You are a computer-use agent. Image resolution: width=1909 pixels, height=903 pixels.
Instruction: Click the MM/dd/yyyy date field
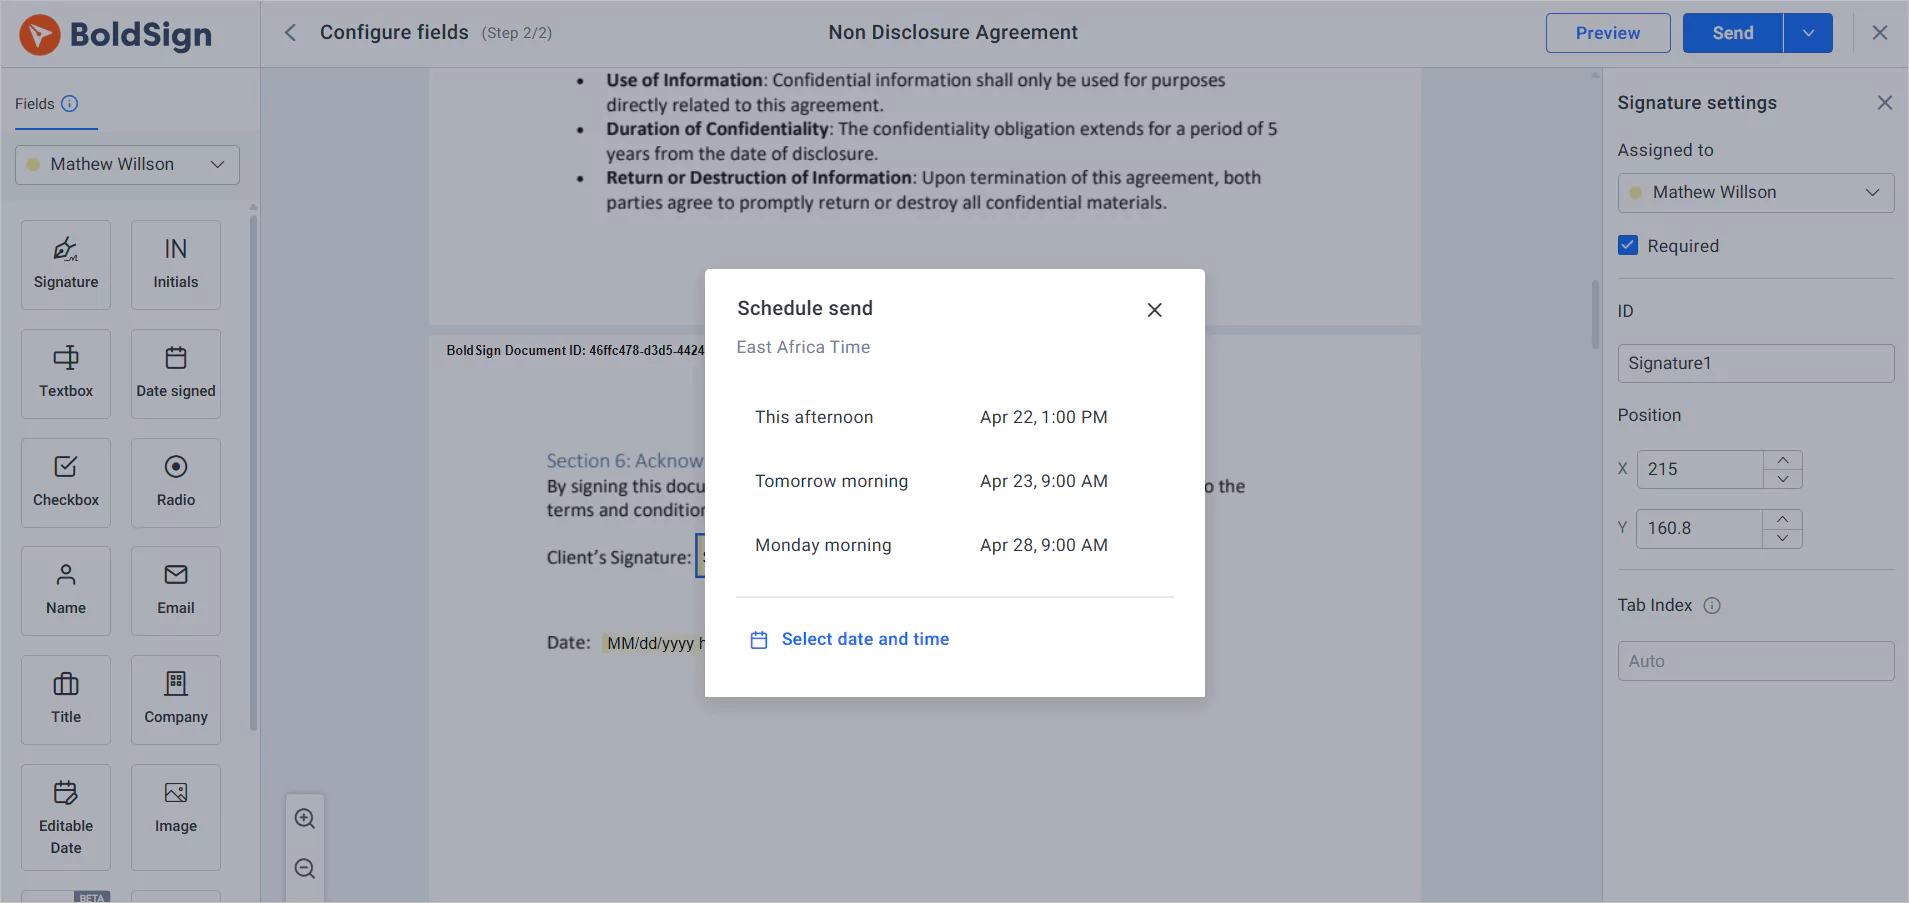pyautogui.click(x=654, y=643)
